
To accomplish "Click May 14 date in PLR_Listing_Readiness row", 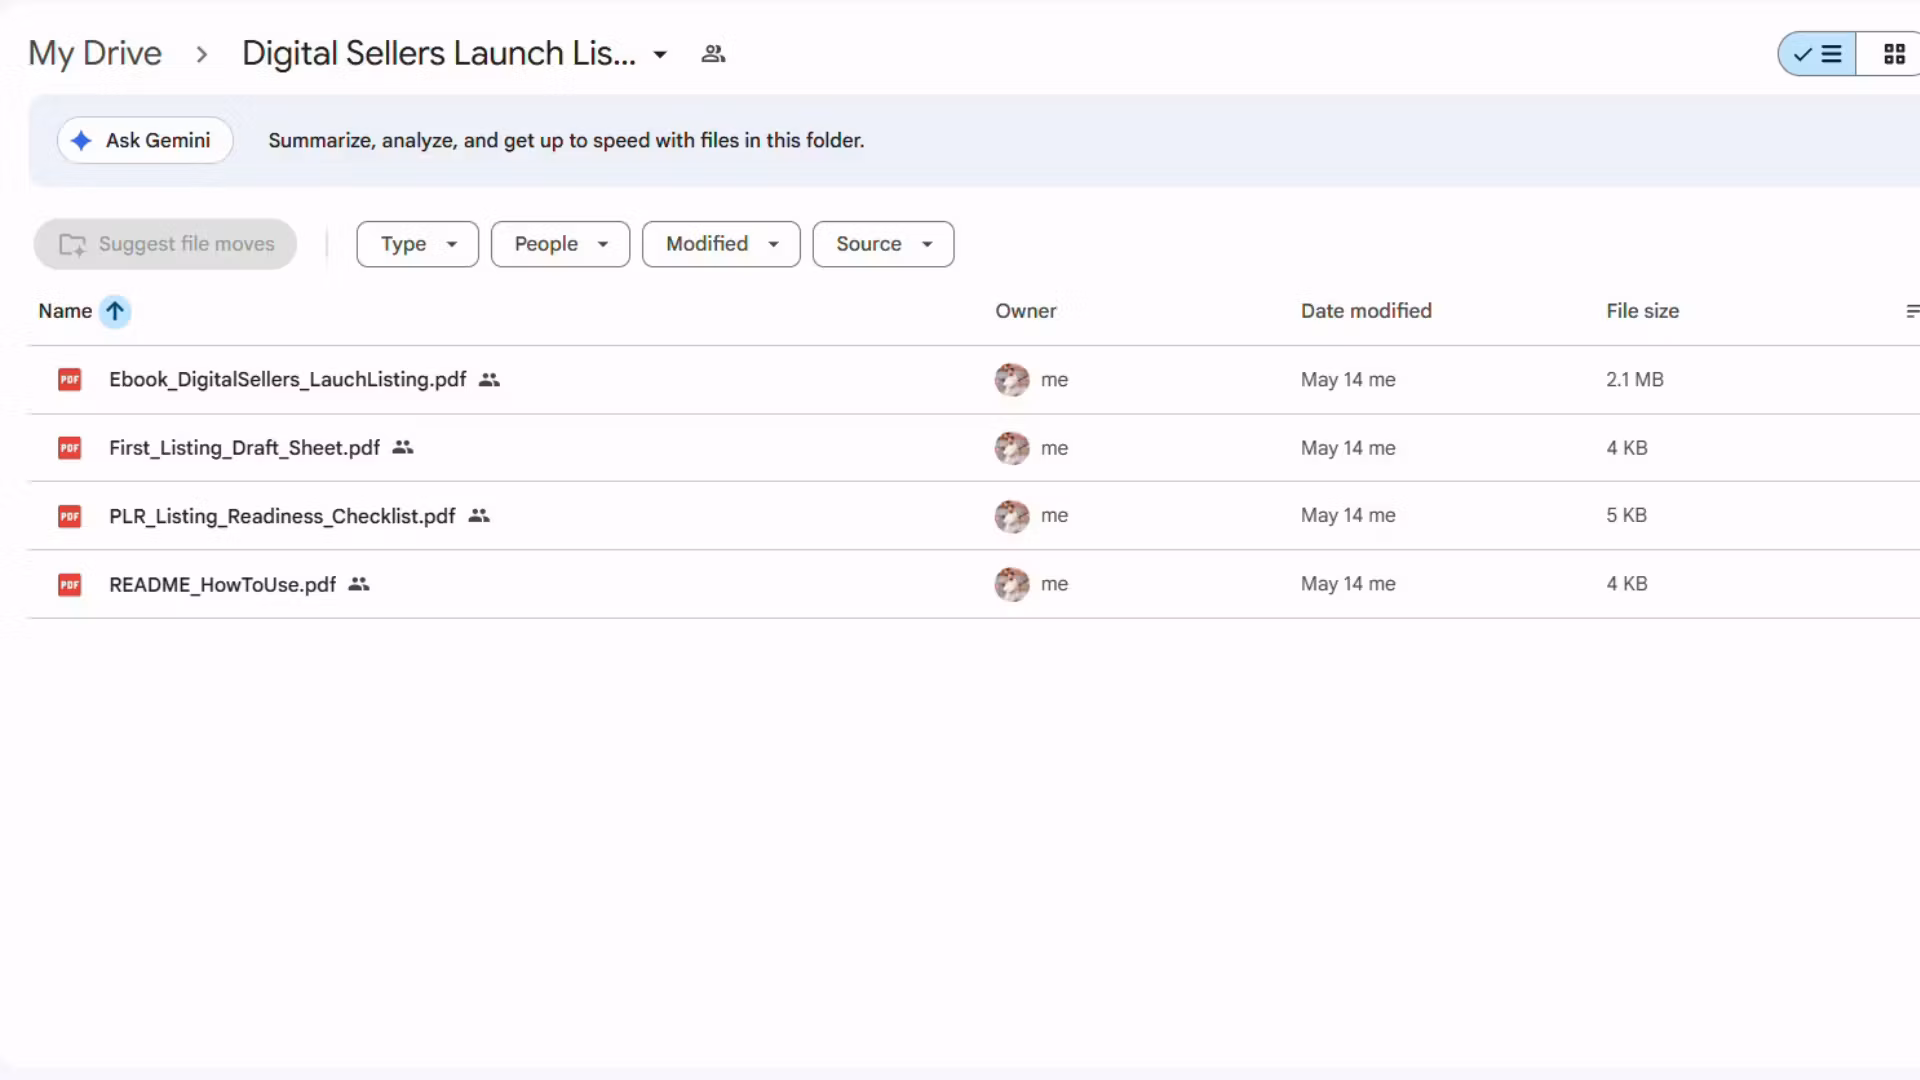I will (x=1348, y=515).
